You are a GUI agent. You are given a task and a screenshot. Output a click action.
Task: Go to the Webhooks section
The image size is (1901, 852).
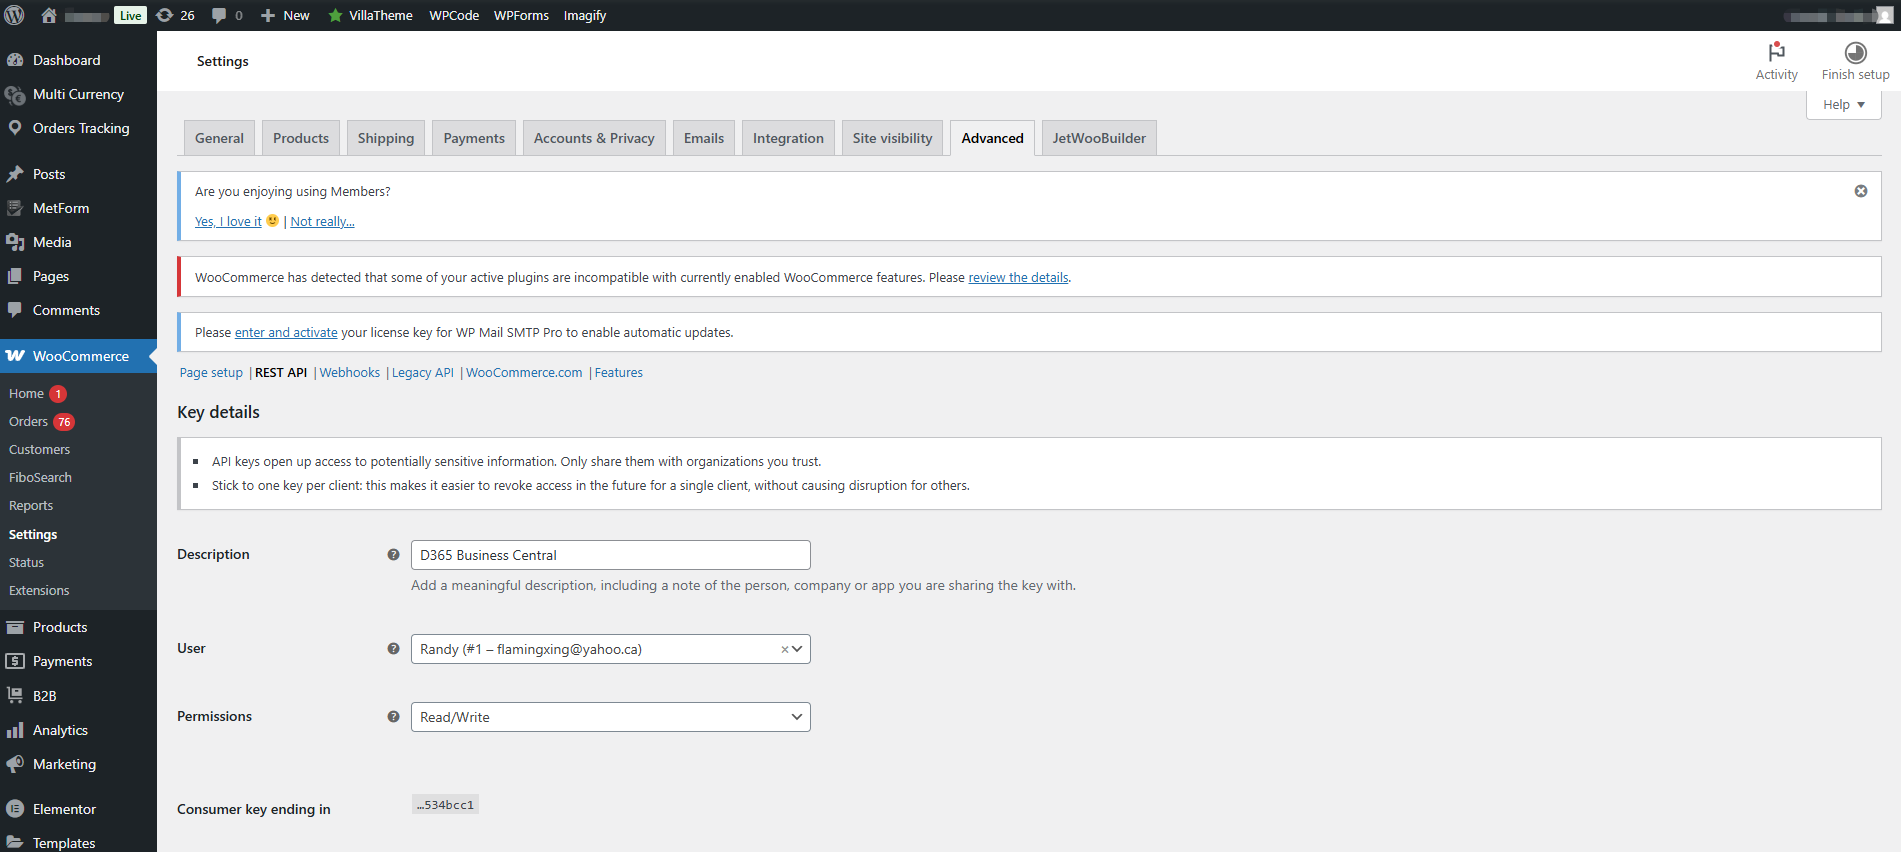350,373
